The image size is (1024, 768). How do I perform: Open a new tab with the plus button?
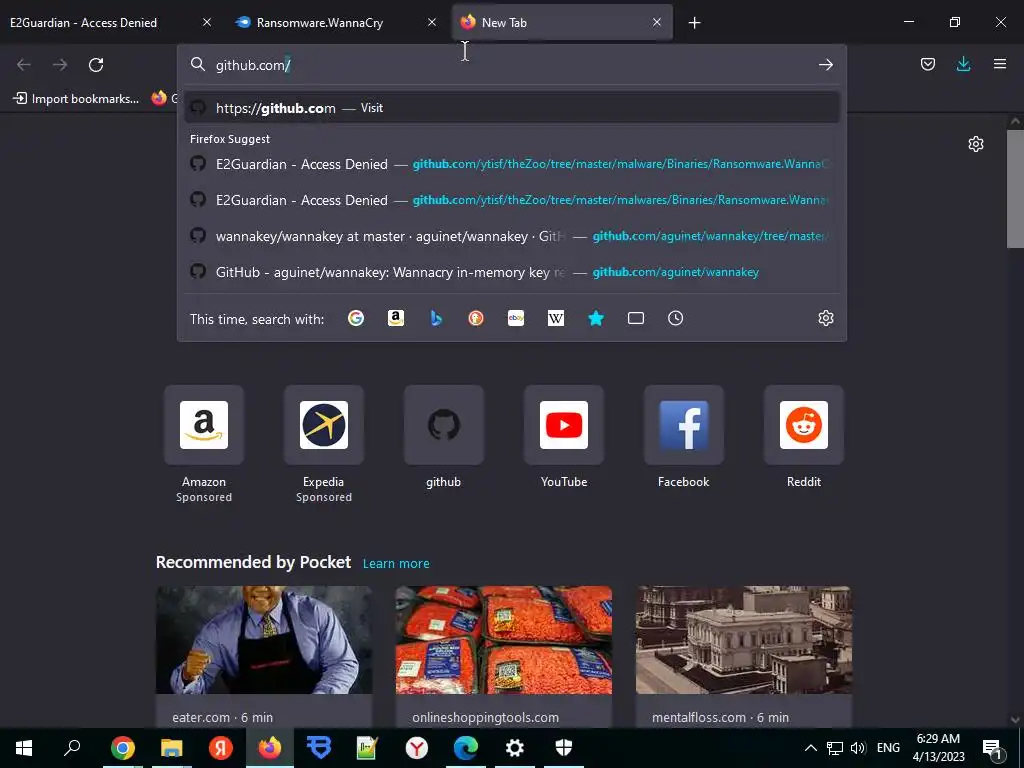click(694, 23)
